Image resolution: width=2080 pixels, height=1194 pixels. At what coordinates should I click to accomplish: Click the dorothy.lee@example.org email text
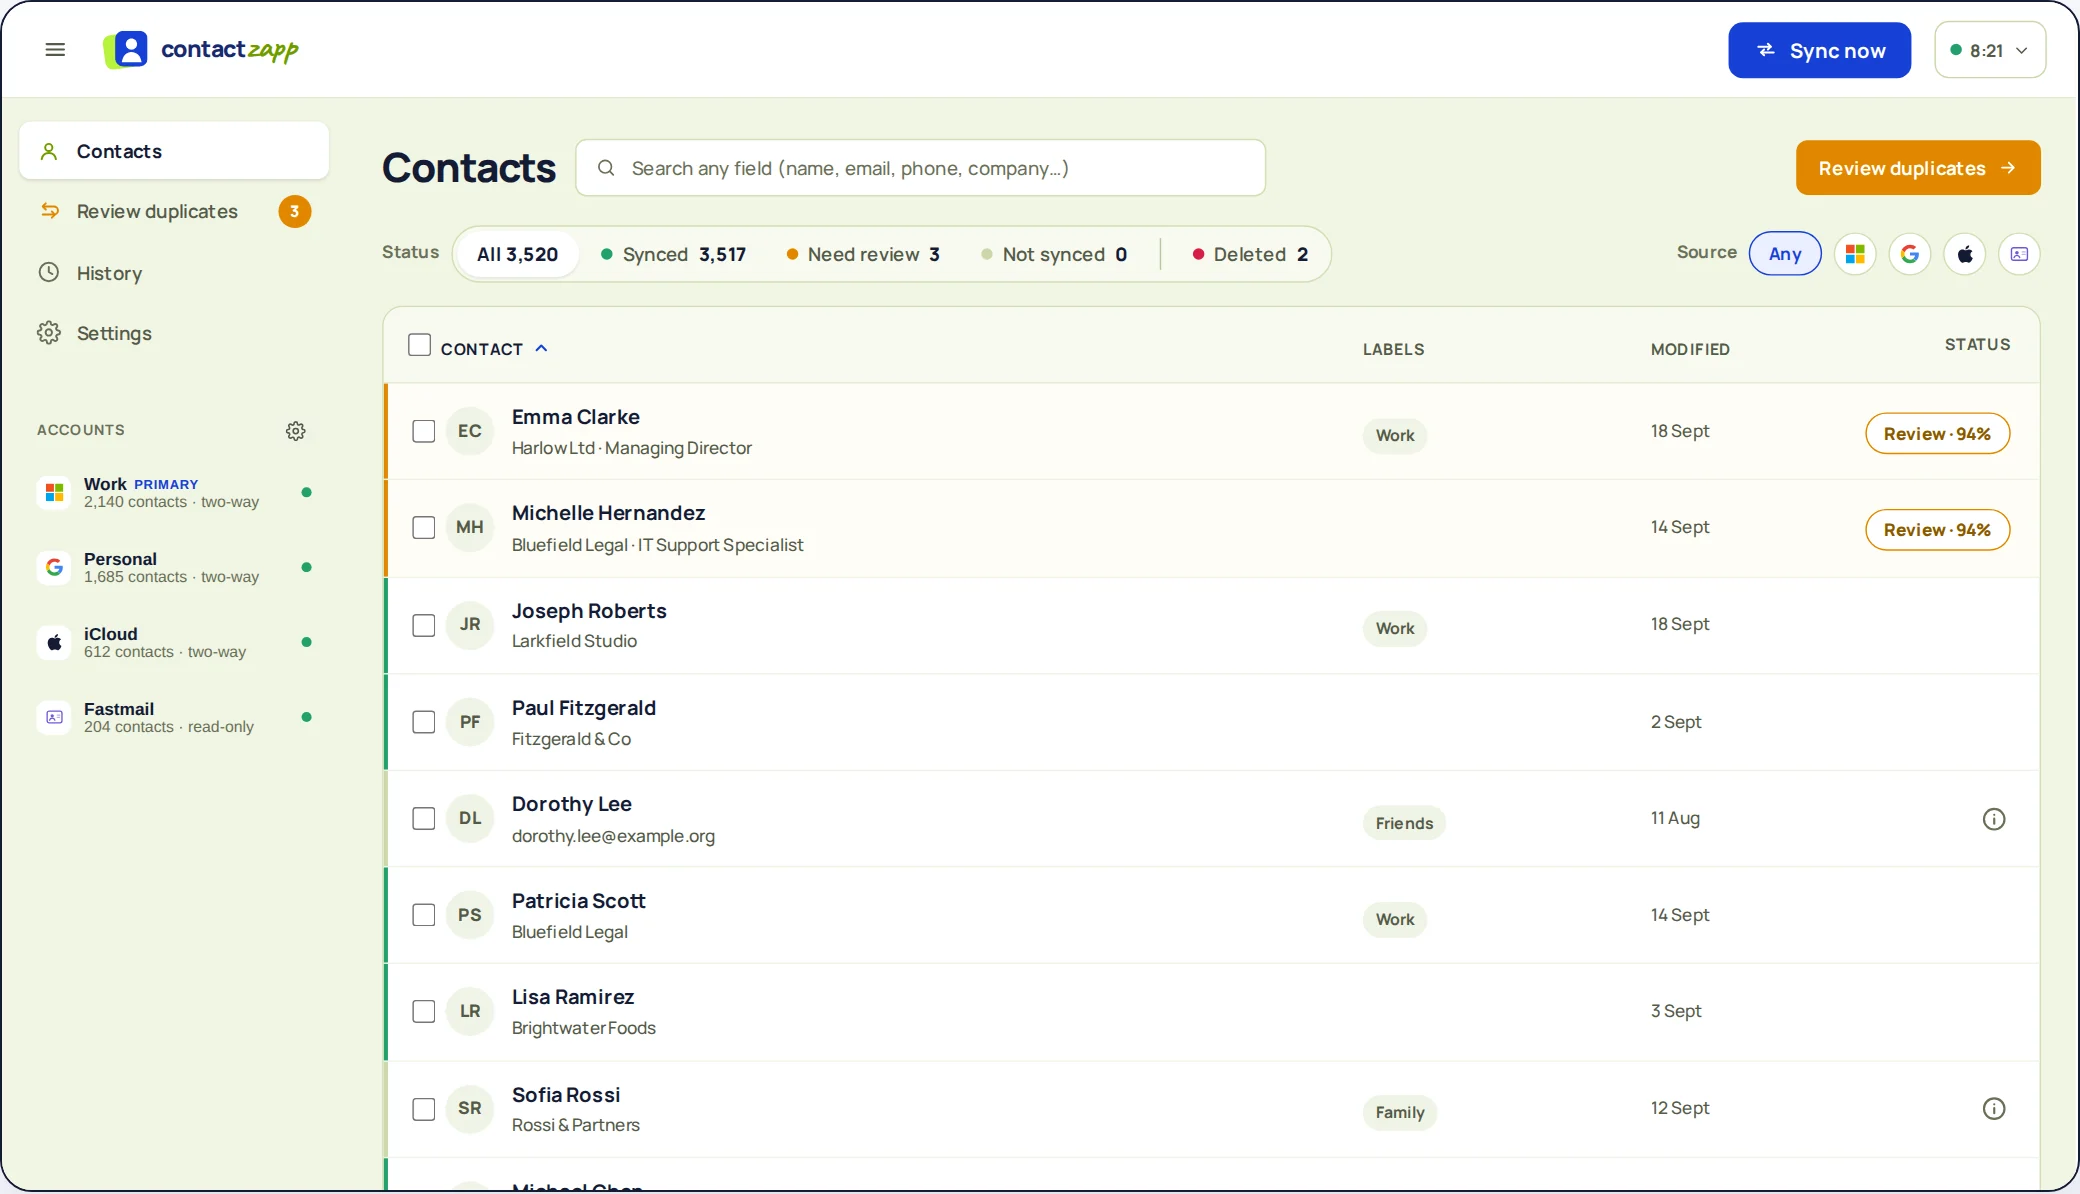point(613,836)
